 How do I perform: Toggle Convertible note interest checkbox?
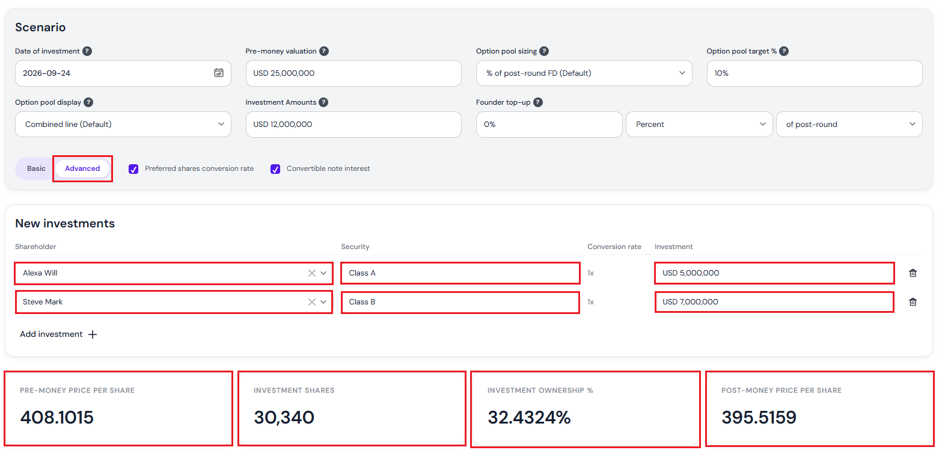[x=275, y=169]
